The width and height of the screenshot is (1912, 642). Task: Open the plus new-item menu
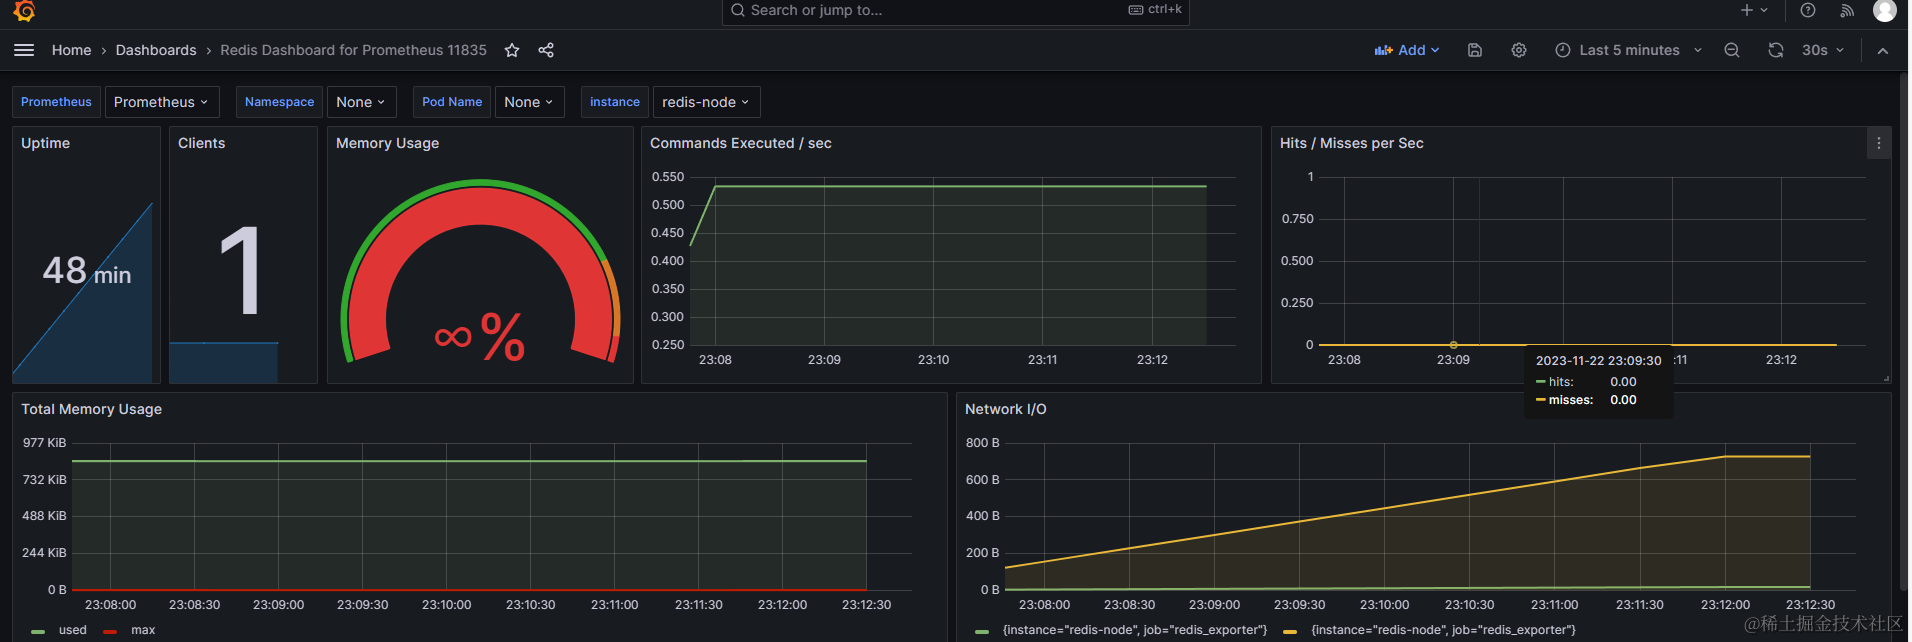coord(1754,10)
